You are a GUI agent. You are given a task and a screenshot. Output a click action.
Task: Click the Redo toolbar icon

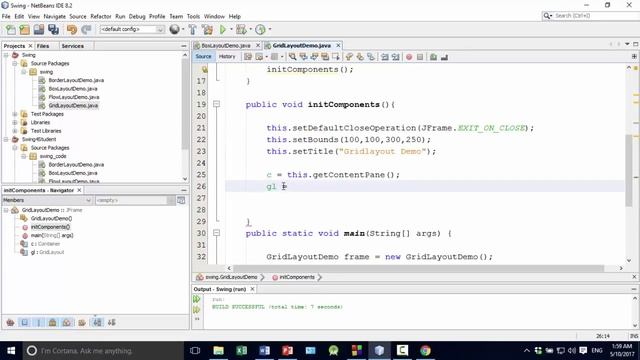click(x=86, y=29)
